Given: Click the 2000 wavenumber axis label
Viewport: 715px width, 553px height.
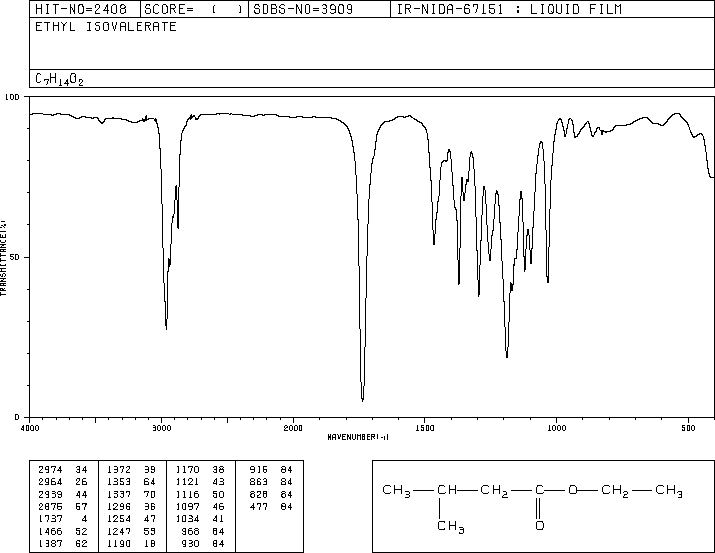Looking at the screenshot, I should [293, 428].
